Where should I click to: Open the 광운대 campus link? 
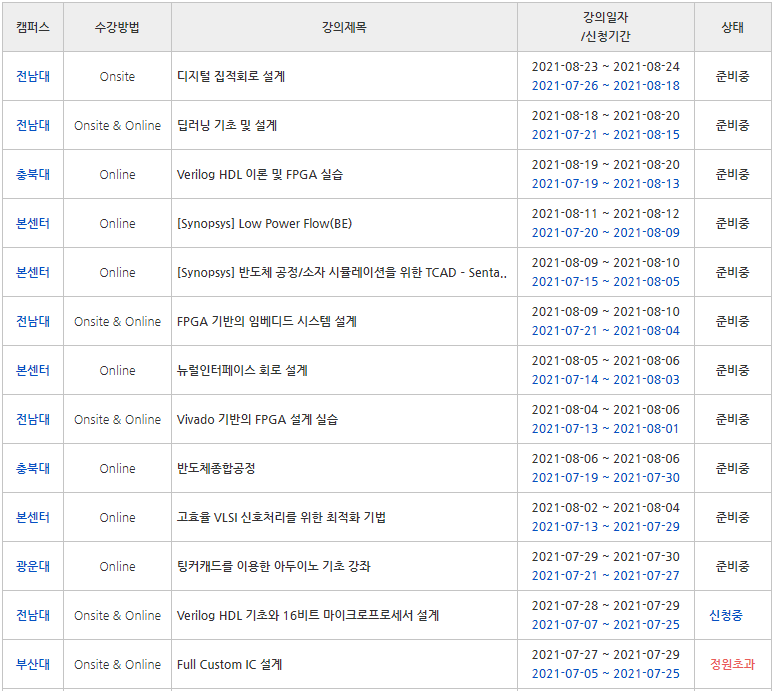click(33, 566)
